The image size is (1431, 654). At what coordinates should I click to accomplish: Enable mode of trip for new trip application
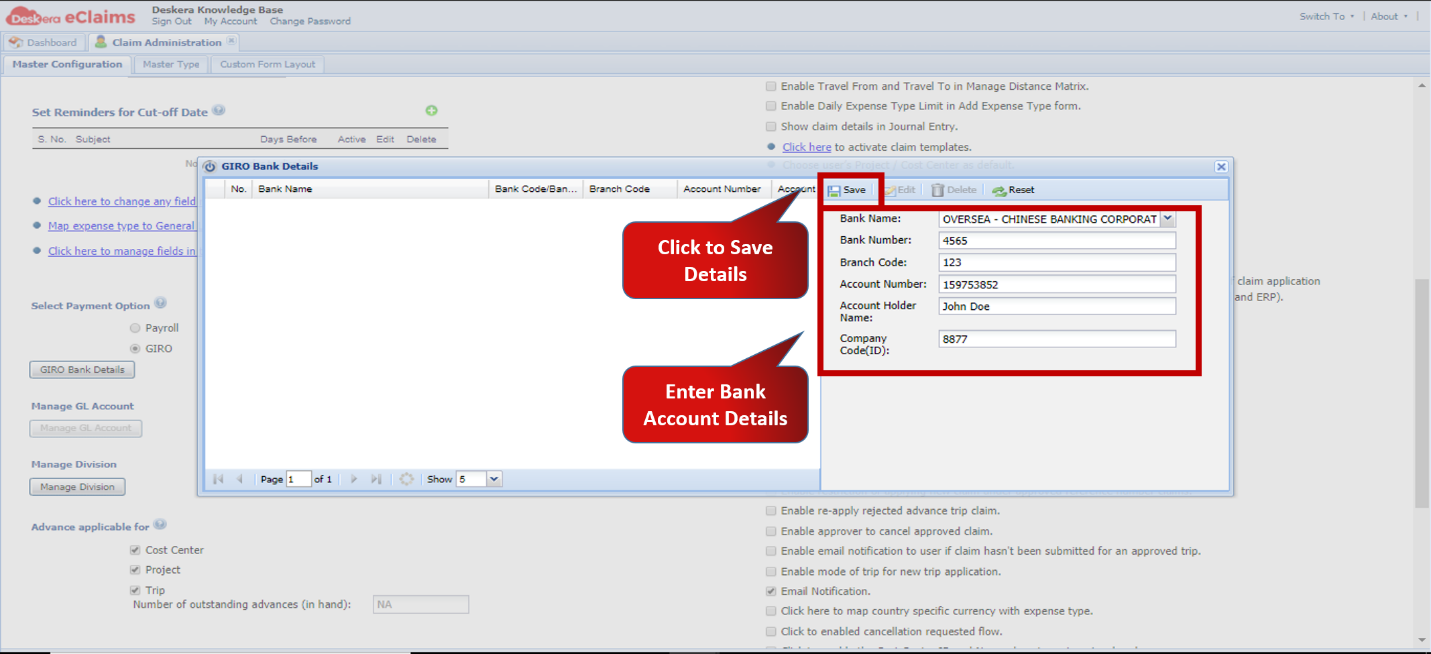[771, 572]
